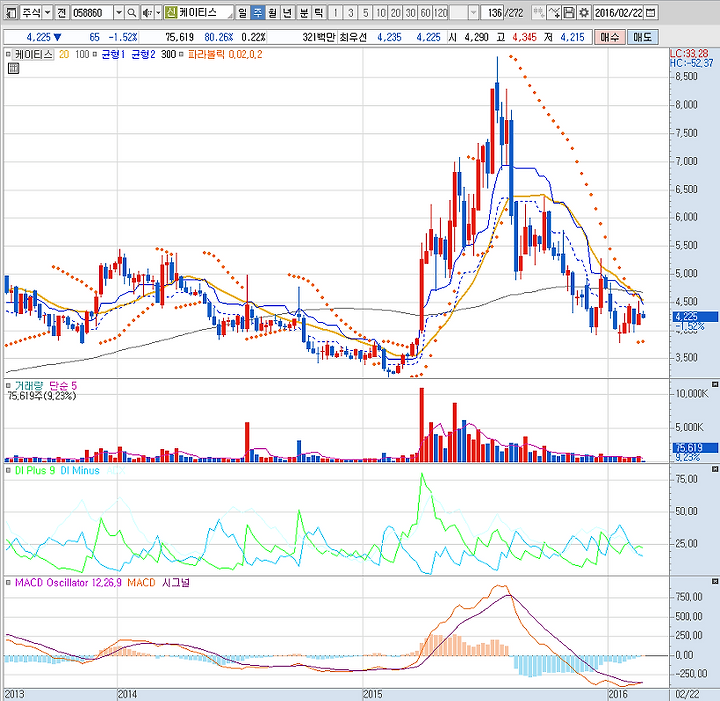Click the MACD panel corner icon
This screenshot has height=701, width=720.
click(x=714, y=581)
